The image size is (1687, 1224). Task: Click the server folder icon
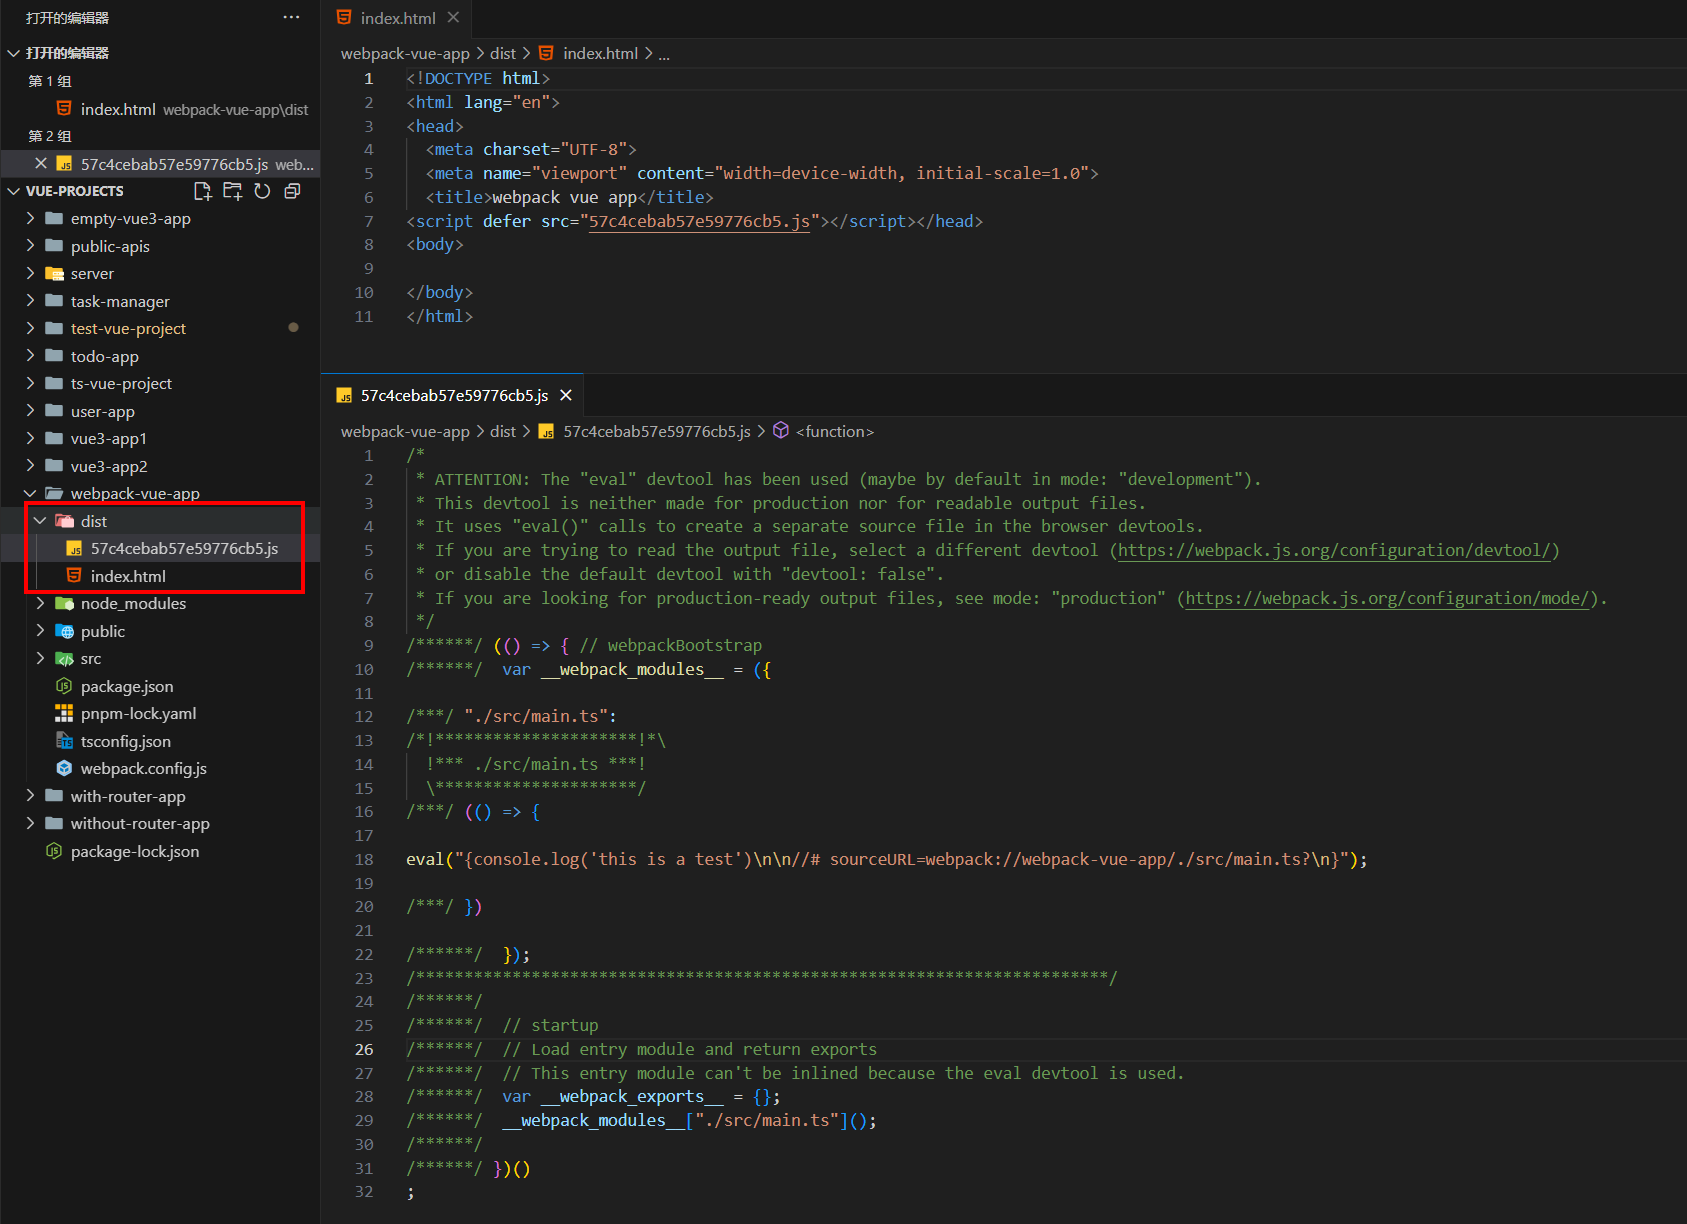point(54,274)
